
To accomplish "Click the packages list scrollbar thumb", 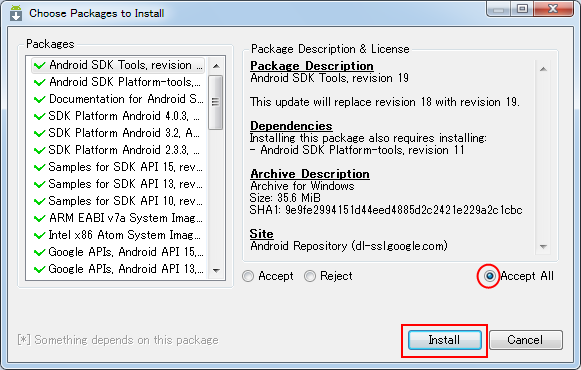I will click(x=215, y=102).
